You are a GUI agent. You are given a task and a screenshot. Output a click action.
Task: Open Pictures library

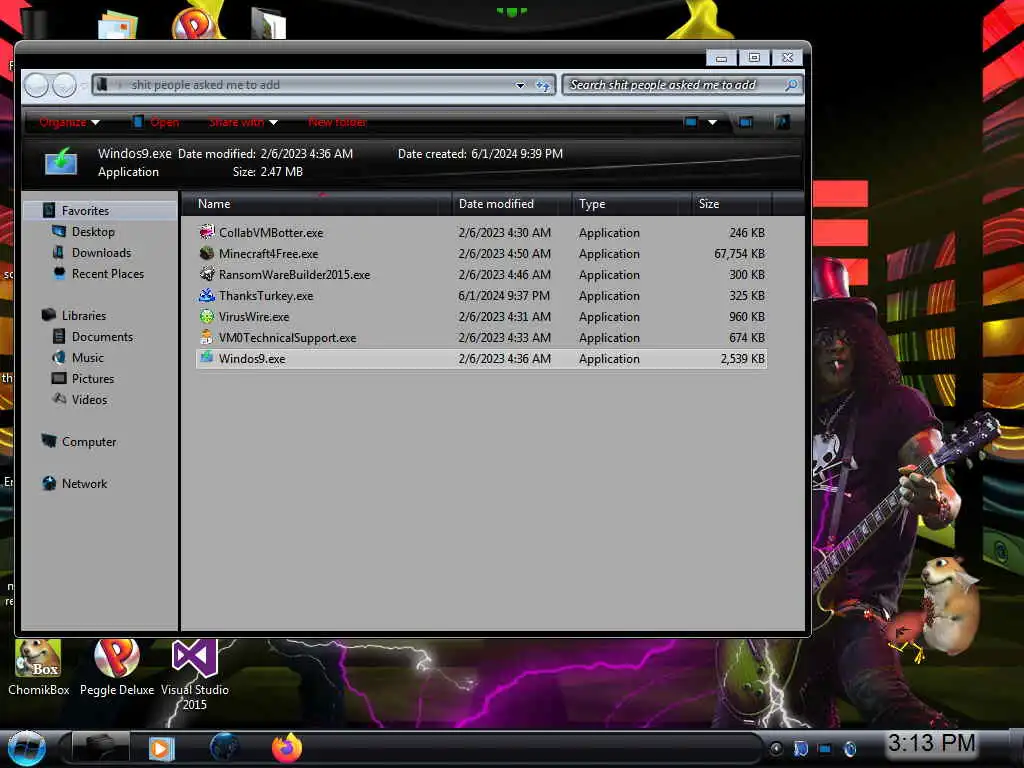[x=93, y=378]
